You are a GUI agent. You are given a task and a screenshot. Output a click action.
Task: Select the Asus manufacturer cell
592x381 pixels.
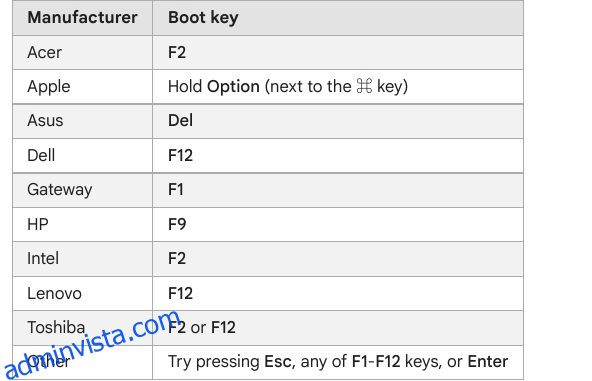(x=82, y=121)
